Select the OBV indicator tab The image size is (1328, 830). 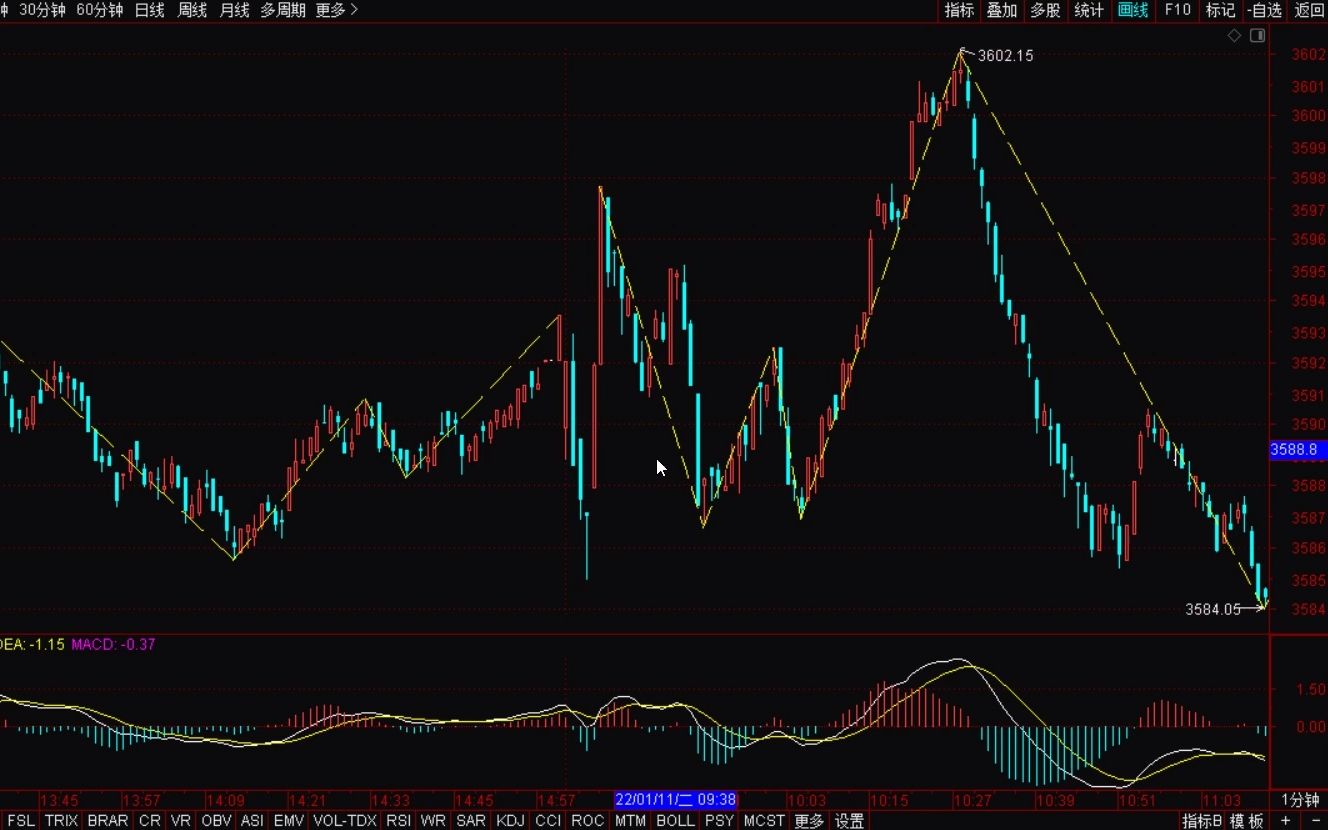tap(216, 821)
